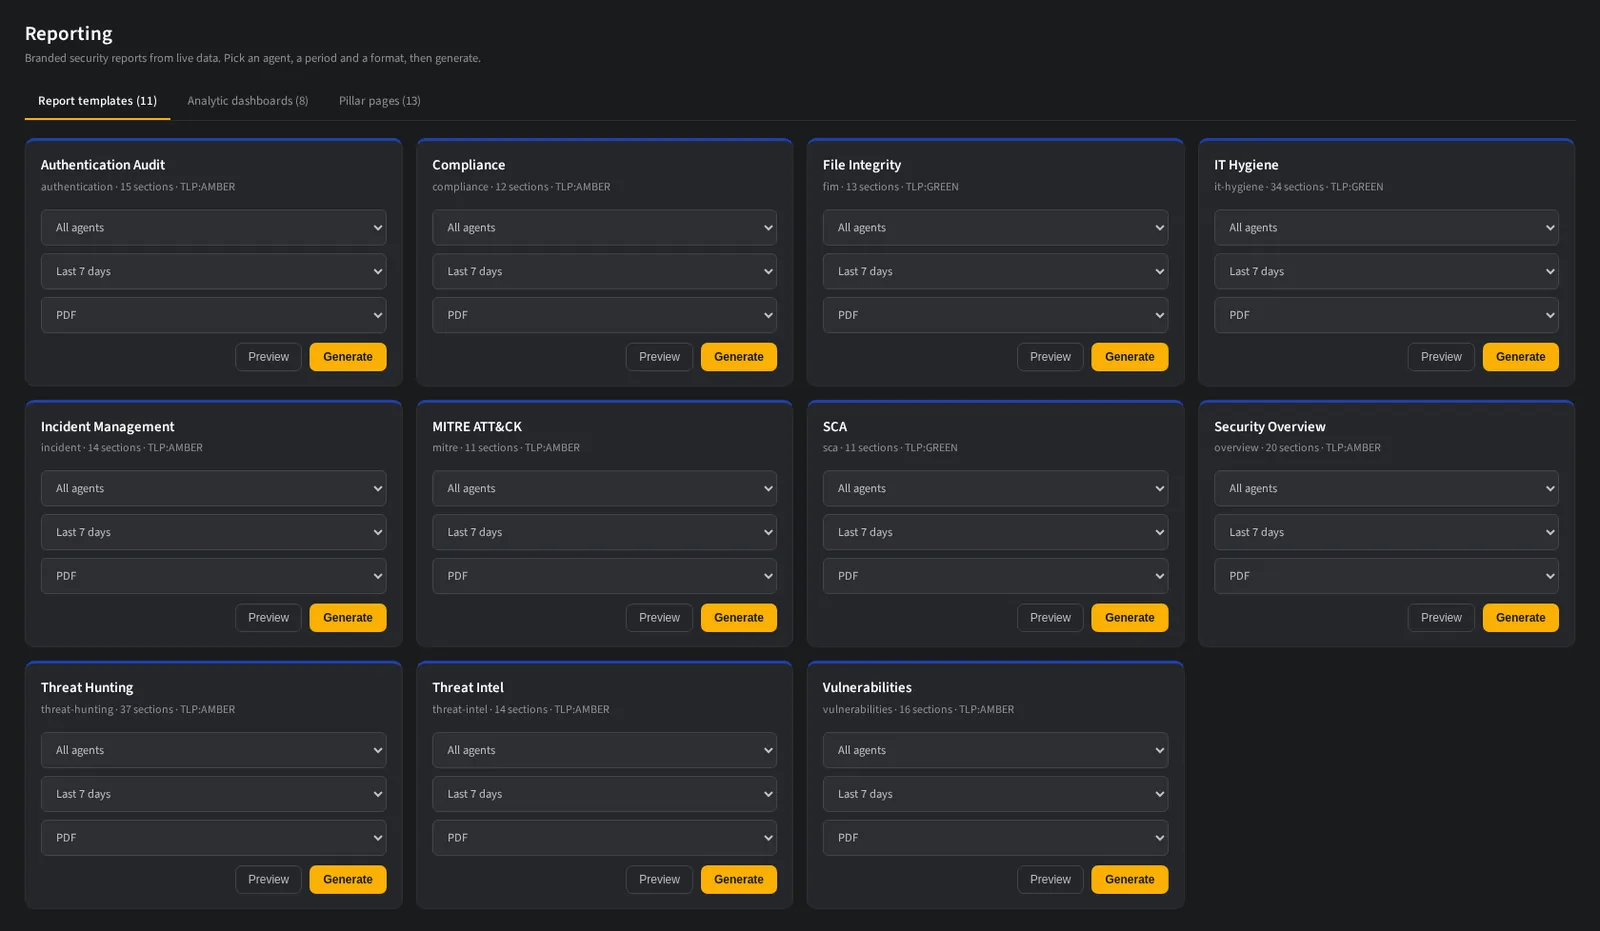Screen dimensions: 1600x931
Task: Click the Security Overview card title
Action: pyautogui.click(x=1270, y=427)
